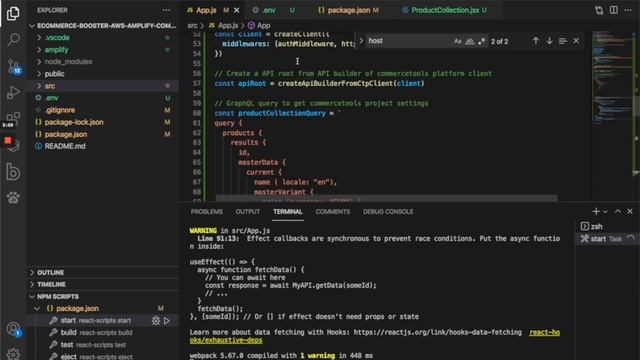
Task: Go to next find match
Action: click(549, 41)
